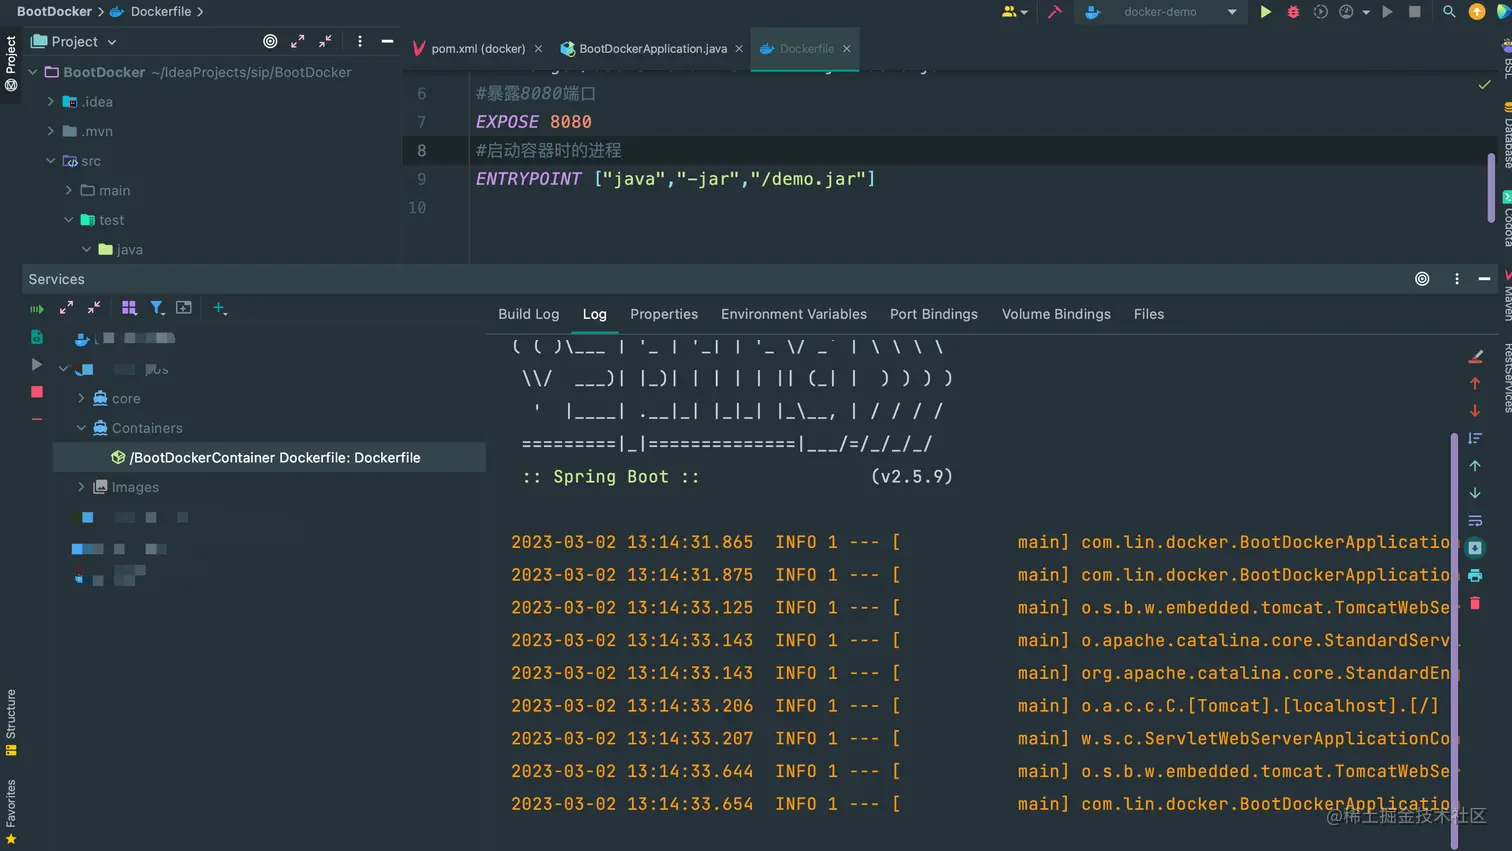Open the Files tab
1512x851 pixels.
(x=1149, y=314)
